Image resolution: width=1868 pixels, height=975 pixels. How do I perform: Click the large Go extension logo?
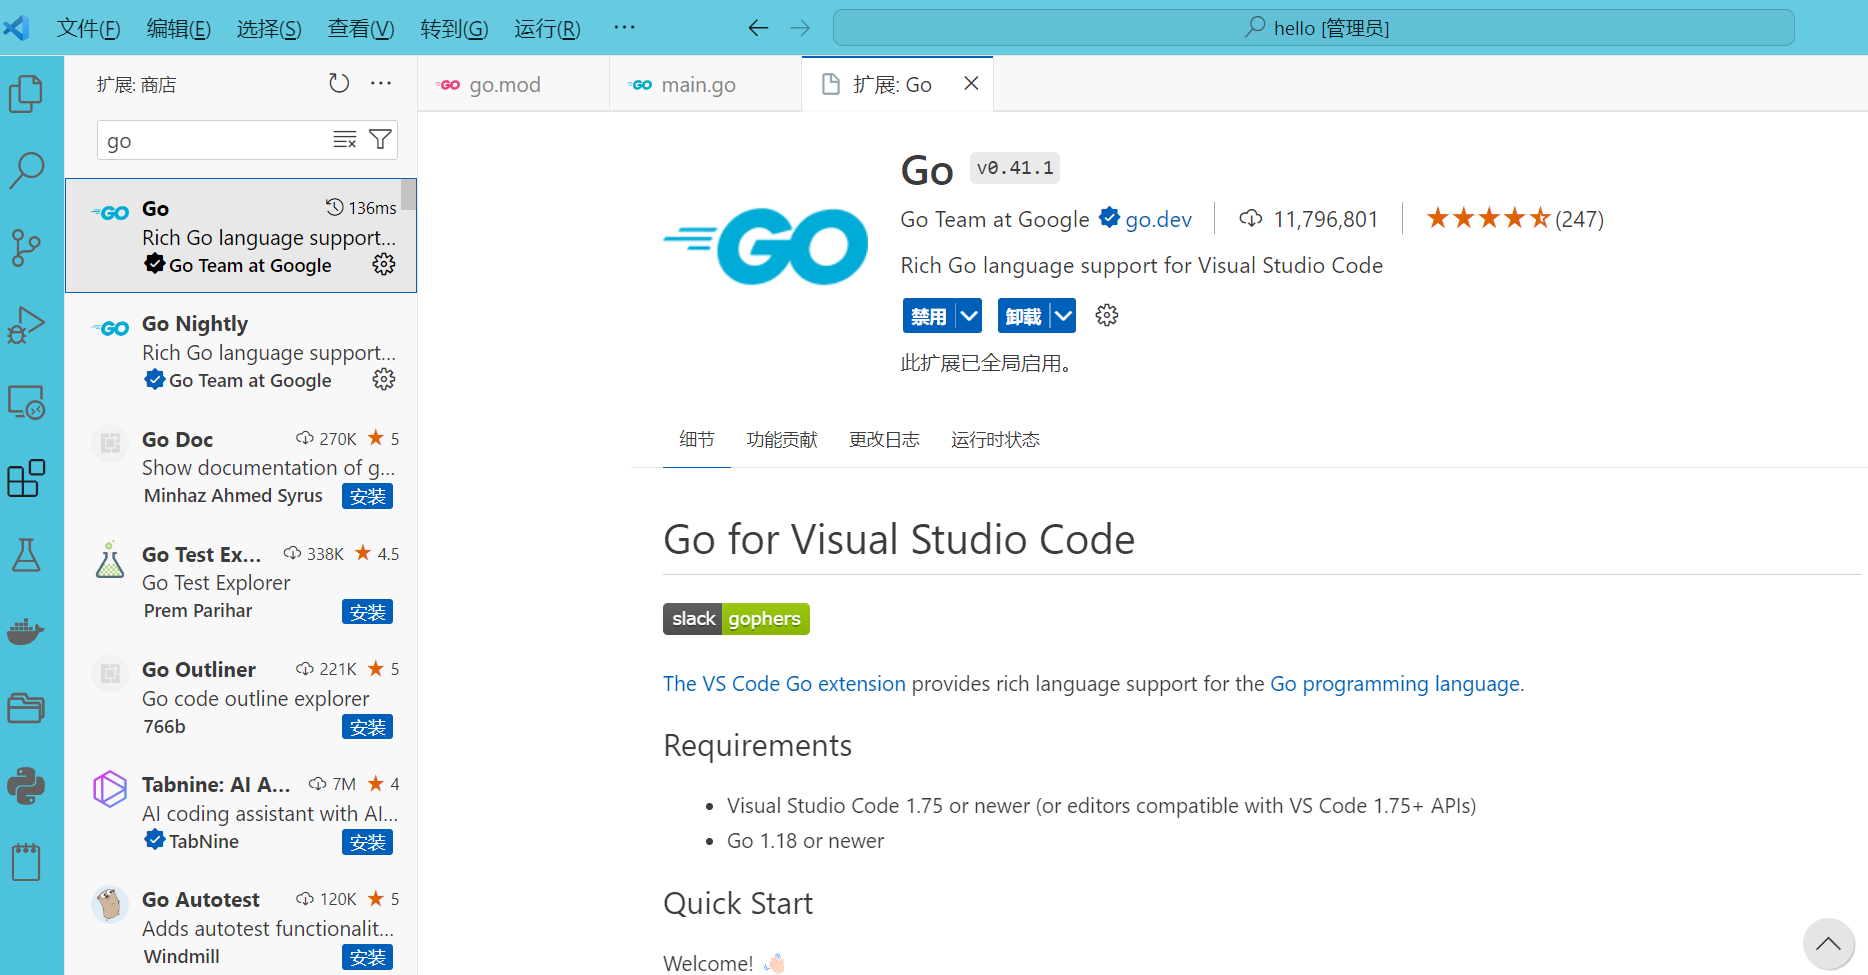pos(766,246)
